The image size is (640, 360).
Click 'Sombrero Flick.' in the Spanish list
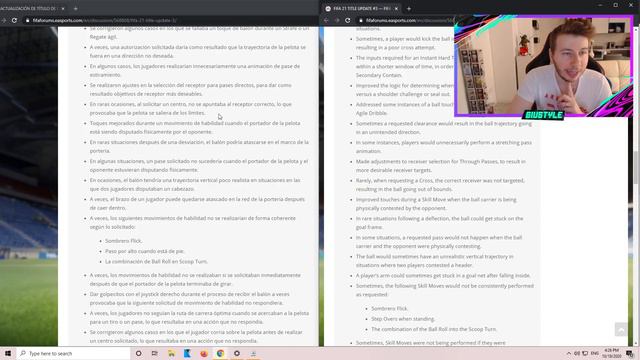[x=123, y=241]
